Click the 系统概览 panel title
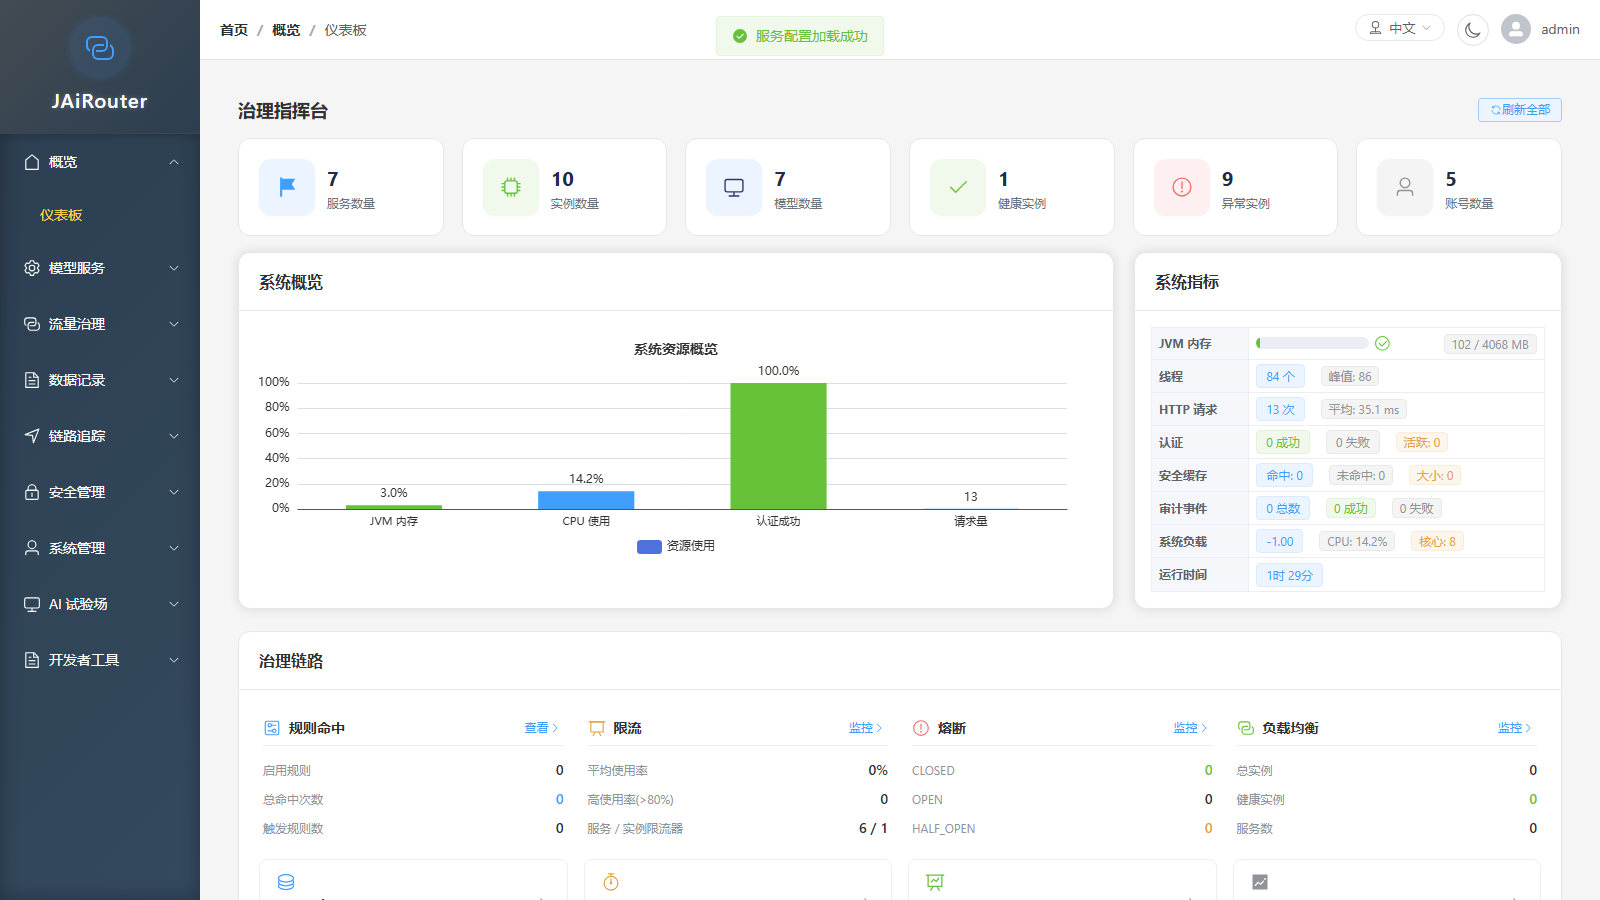 pyautogui.click(x=291, y=283)
